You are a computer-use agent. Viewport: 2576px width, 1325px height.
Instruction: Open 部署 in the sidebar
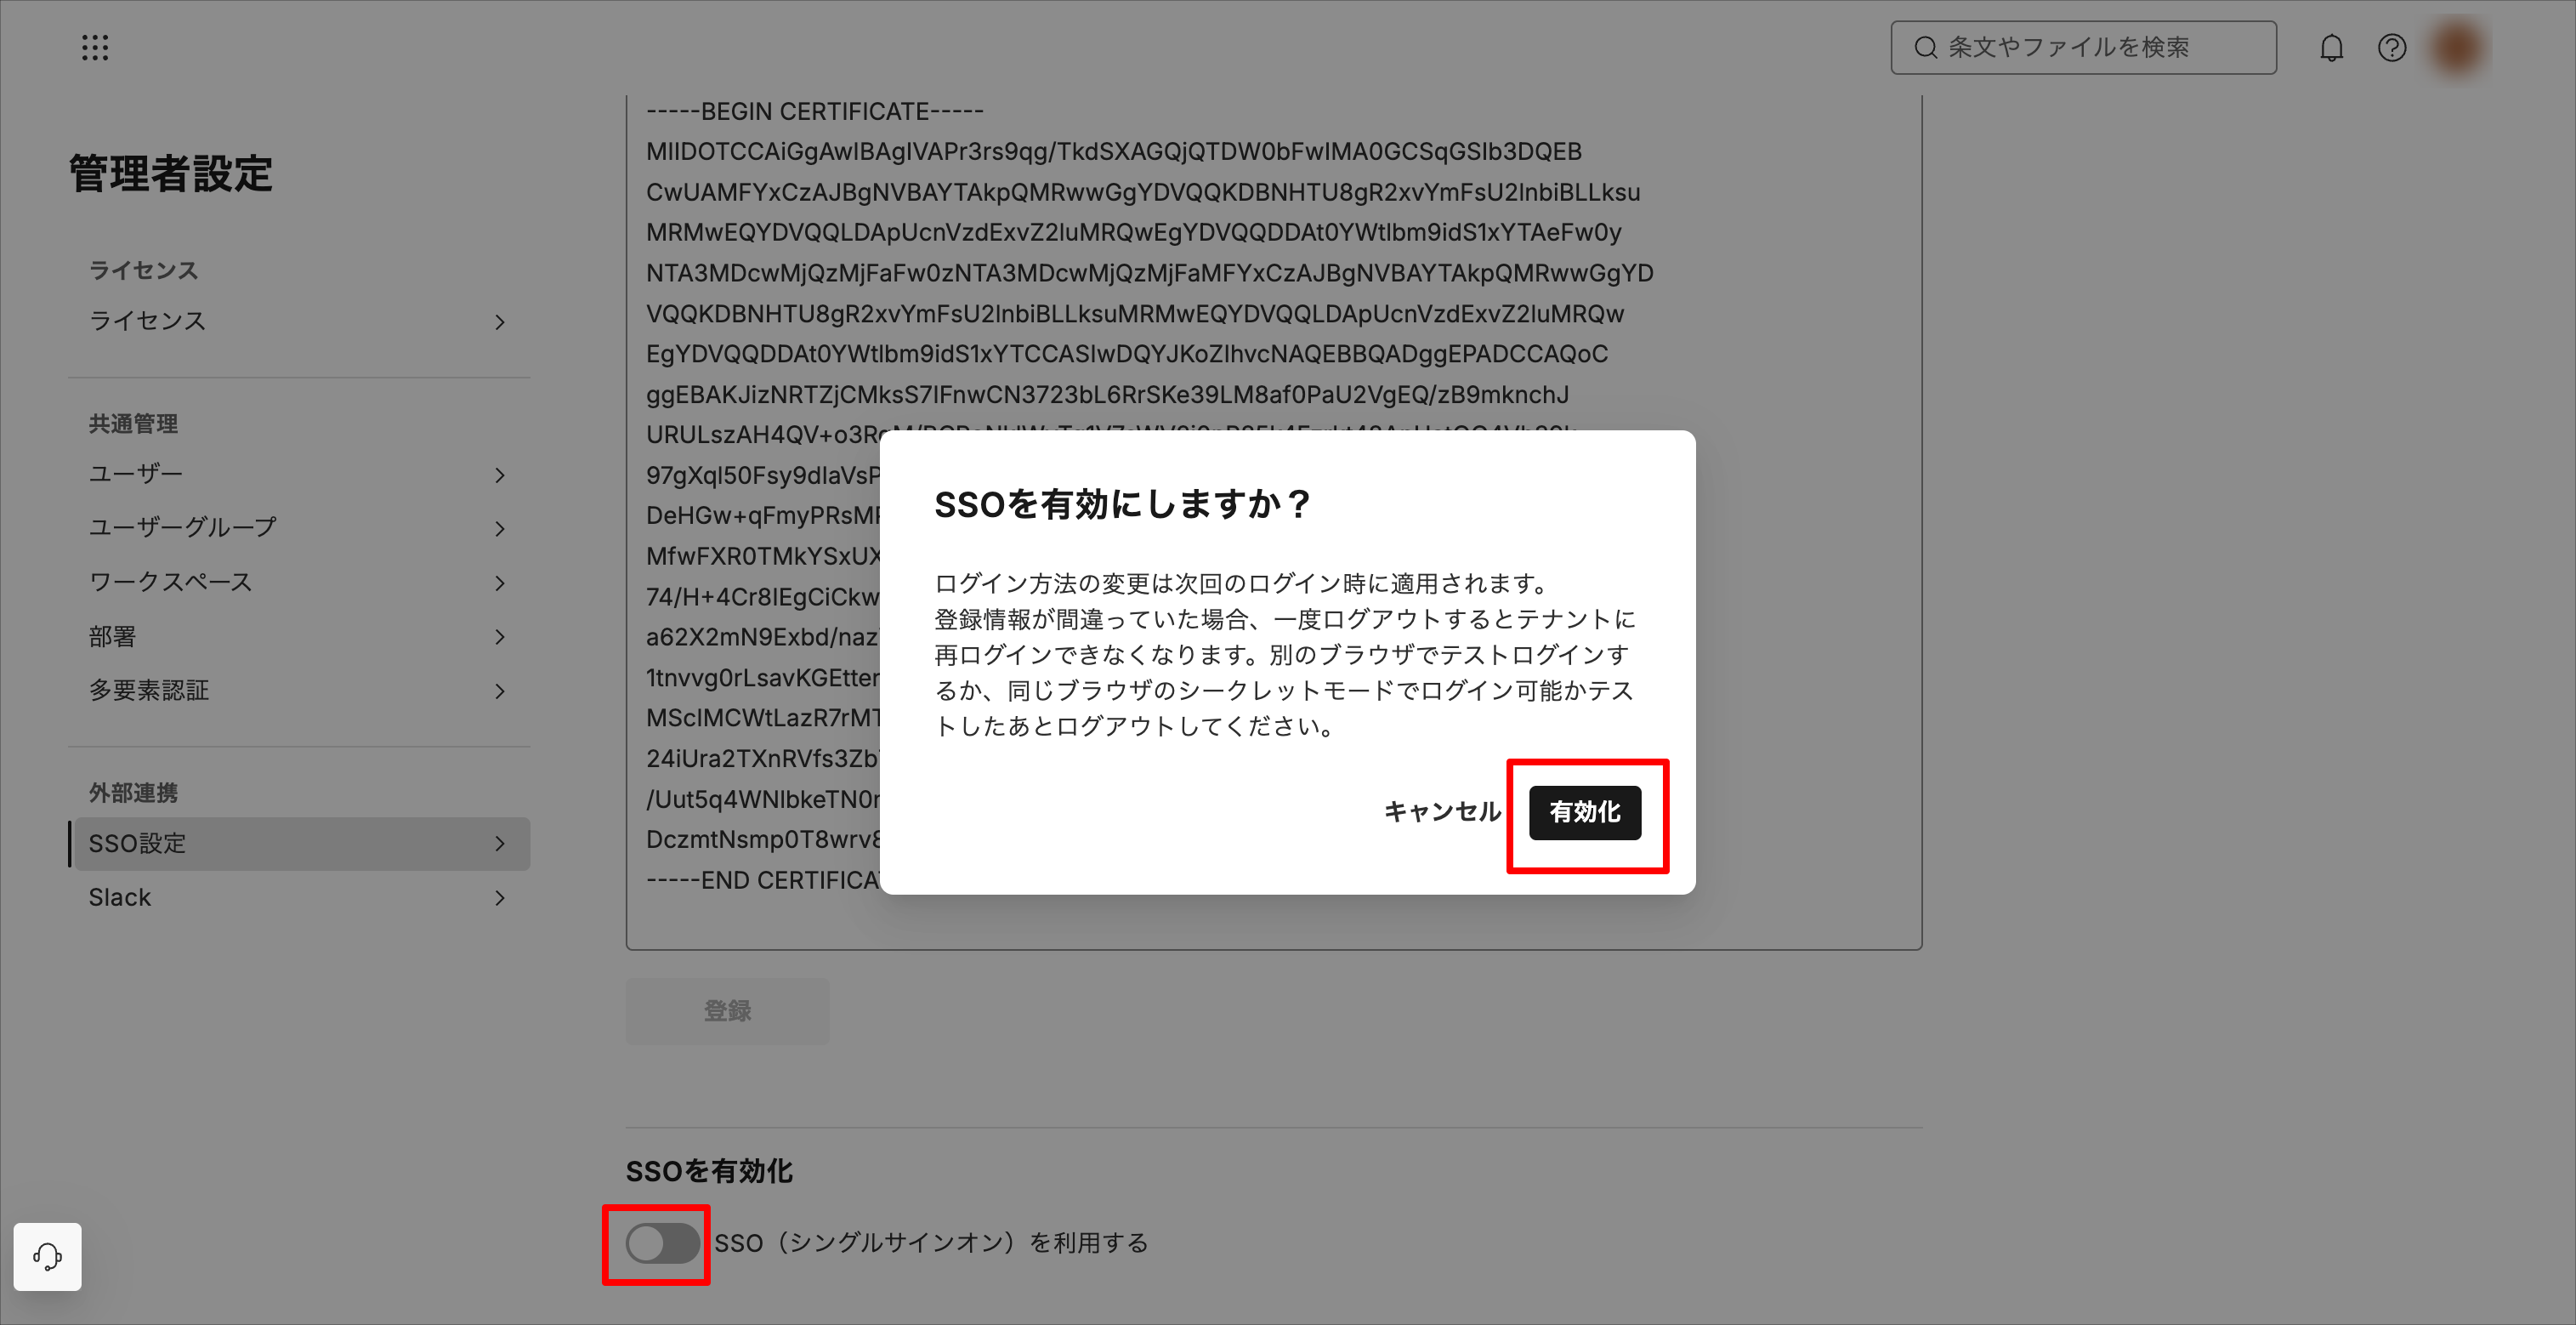tap(299, 636)
